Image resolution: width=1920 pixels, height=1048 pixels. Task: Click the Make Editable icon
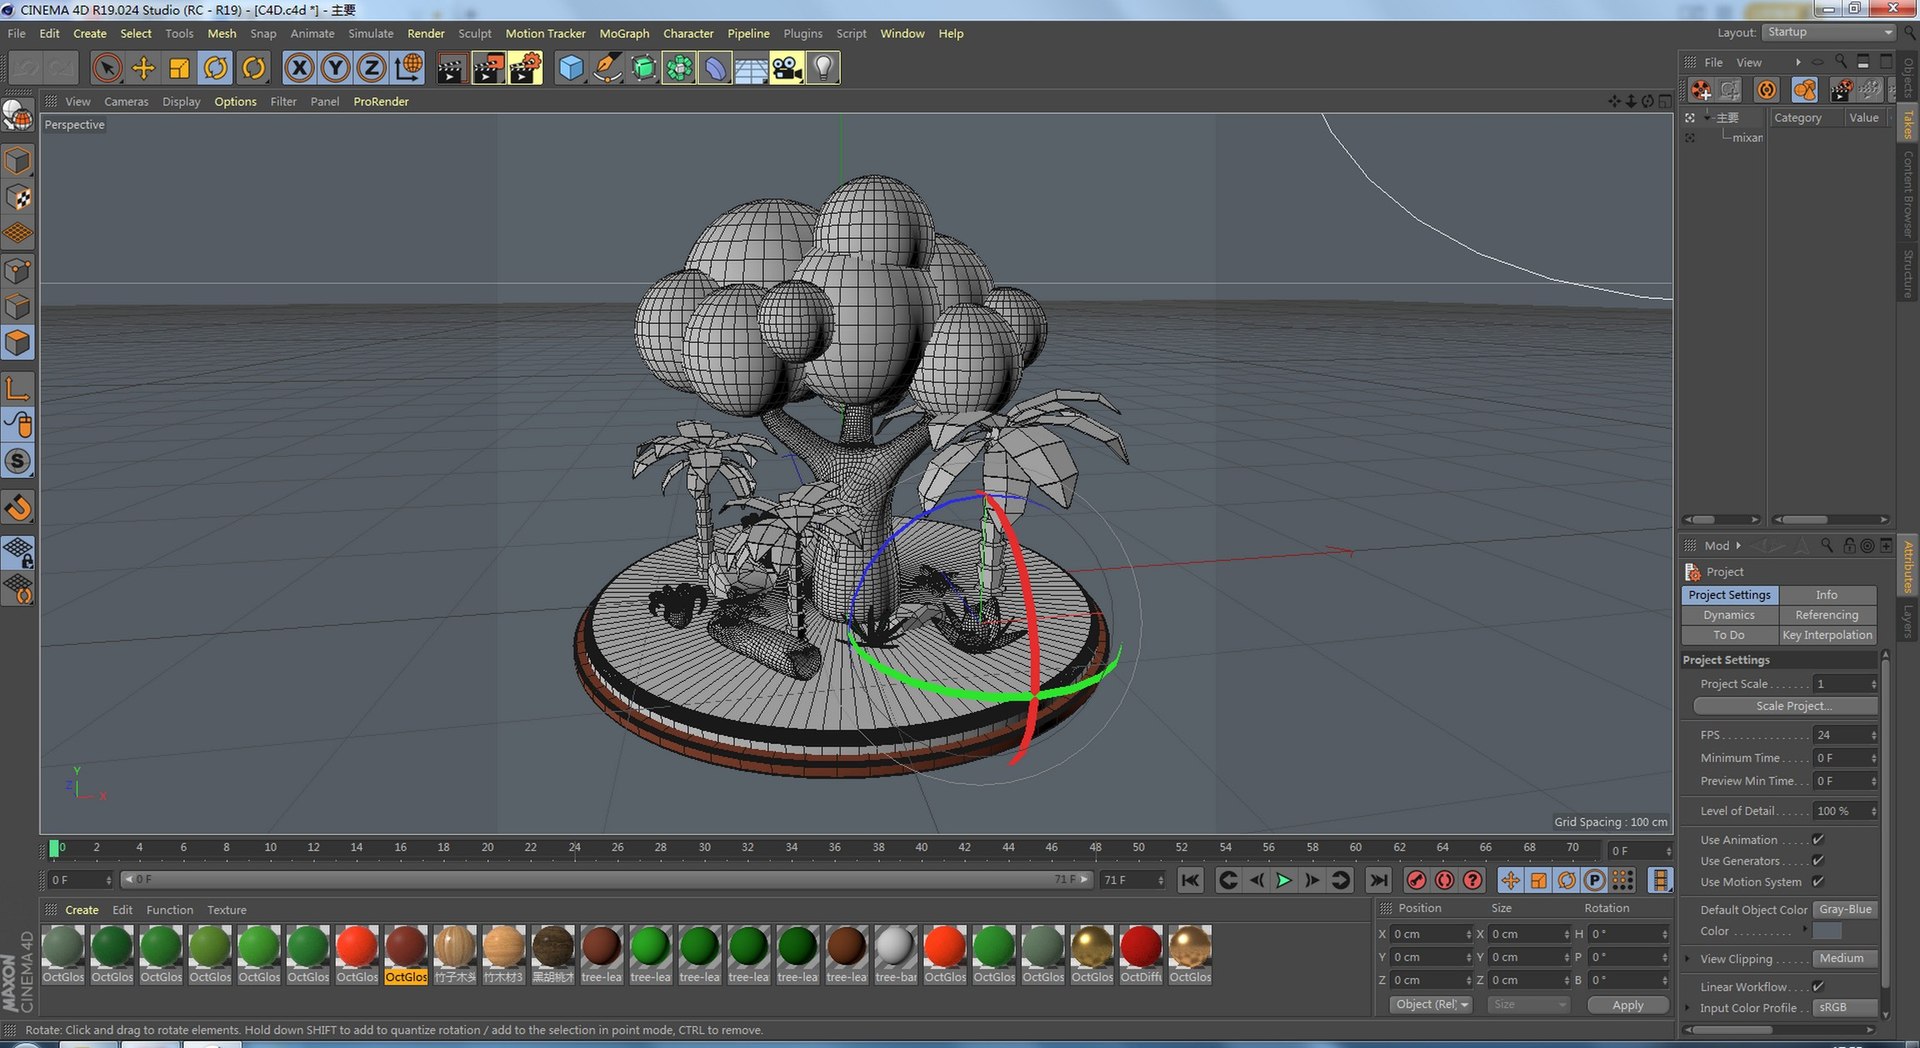point(18,117)
